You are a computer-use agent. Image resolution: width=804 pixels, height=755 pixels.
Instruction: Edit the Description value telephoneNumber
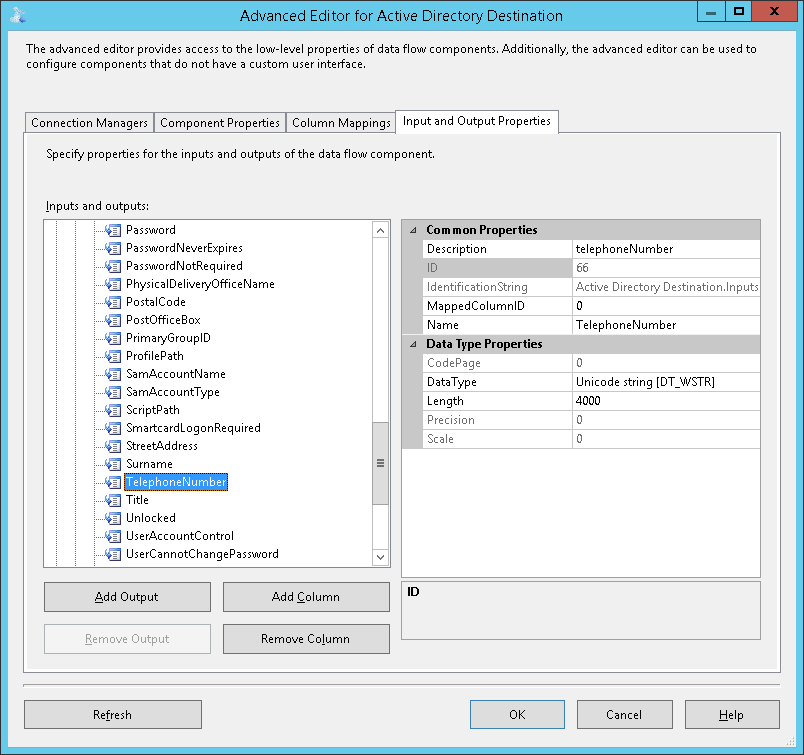(666, 249)
